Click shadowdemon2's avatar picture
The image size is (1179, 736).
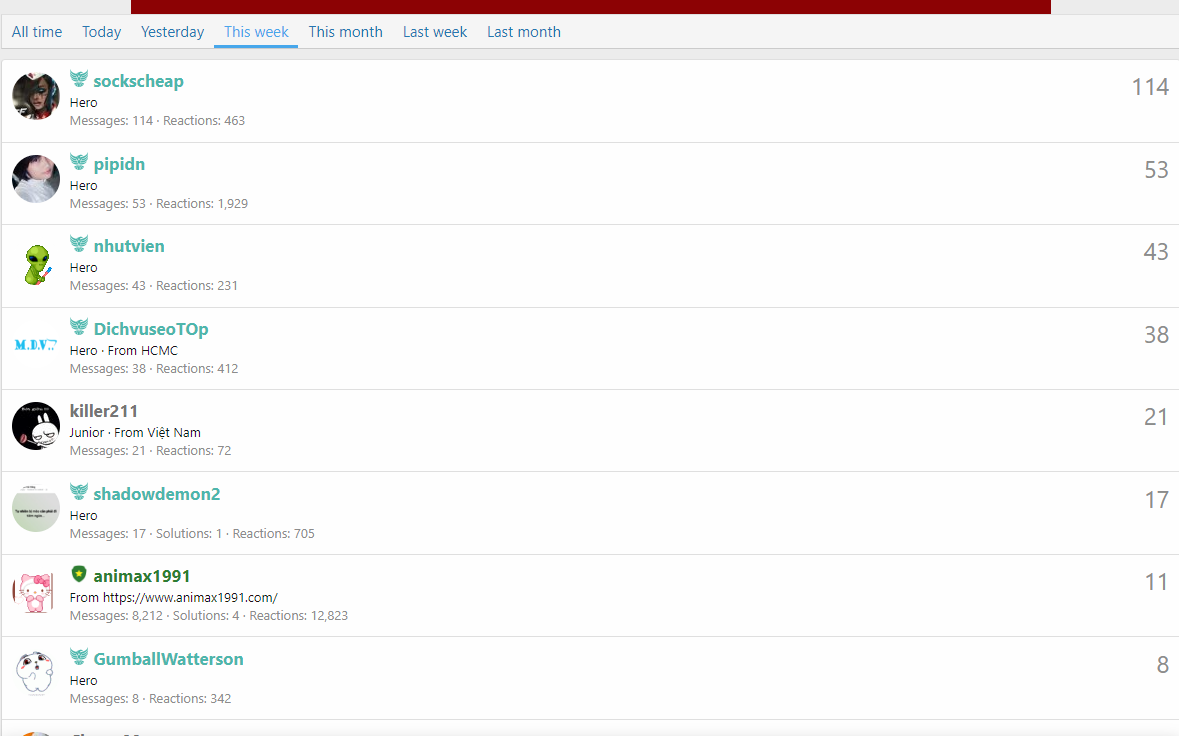(x=36, y=508)
